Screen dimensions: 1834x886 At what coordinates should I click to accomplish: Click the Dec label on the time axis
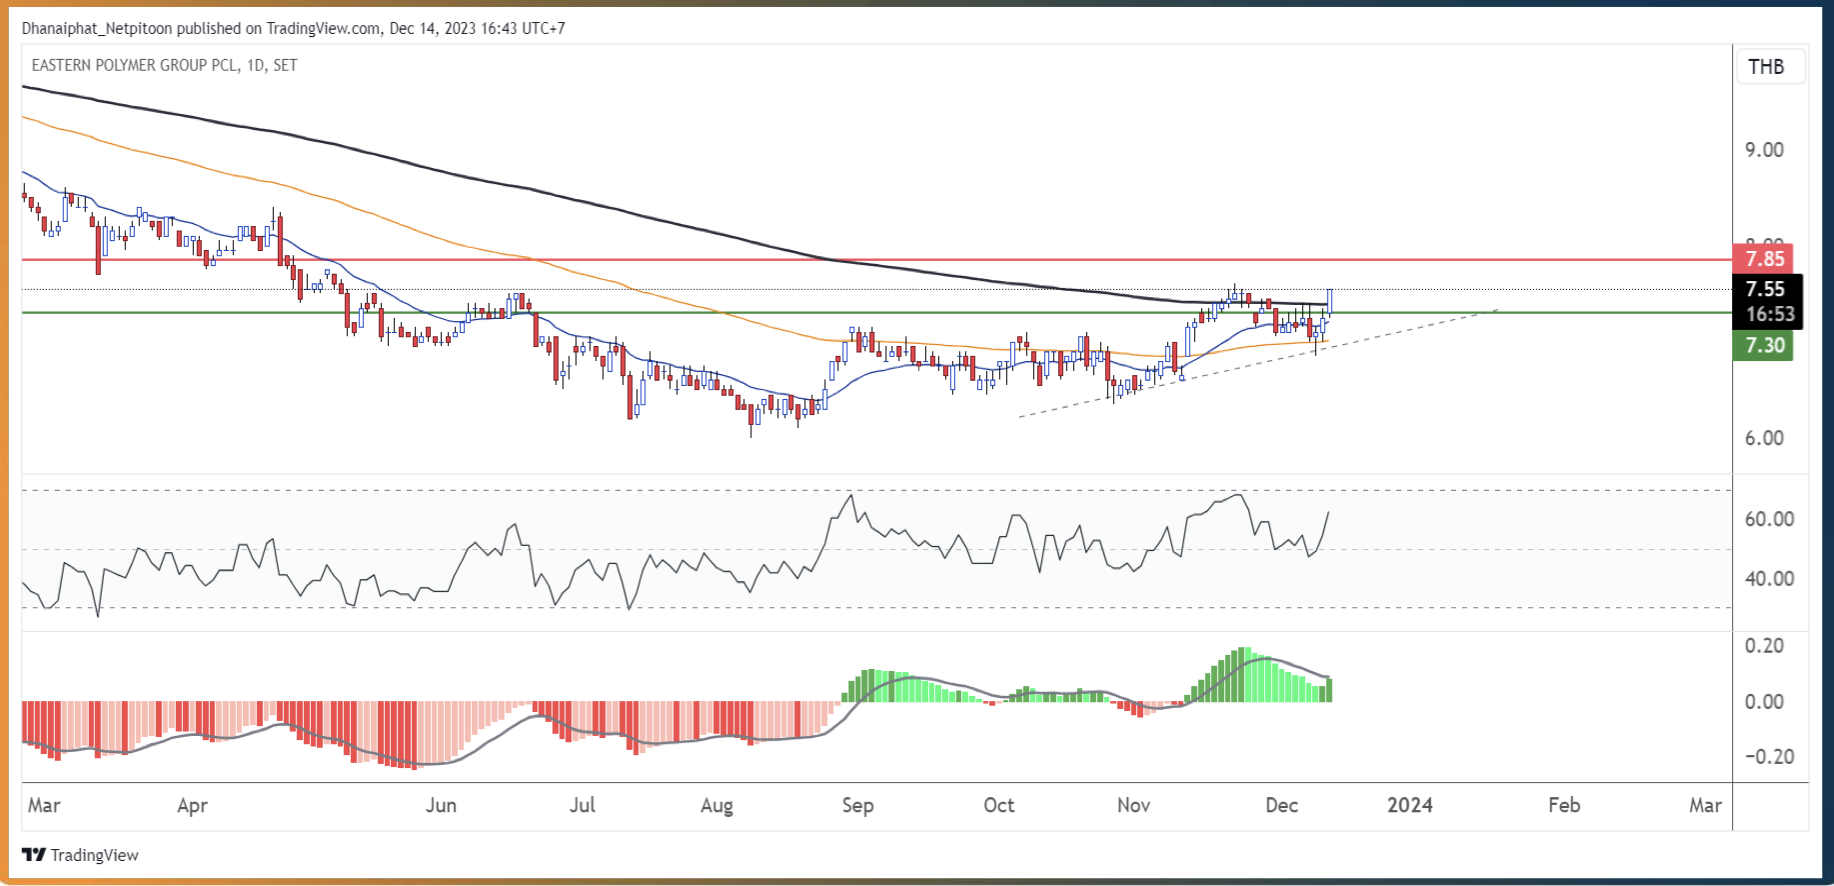[1282, 806]
